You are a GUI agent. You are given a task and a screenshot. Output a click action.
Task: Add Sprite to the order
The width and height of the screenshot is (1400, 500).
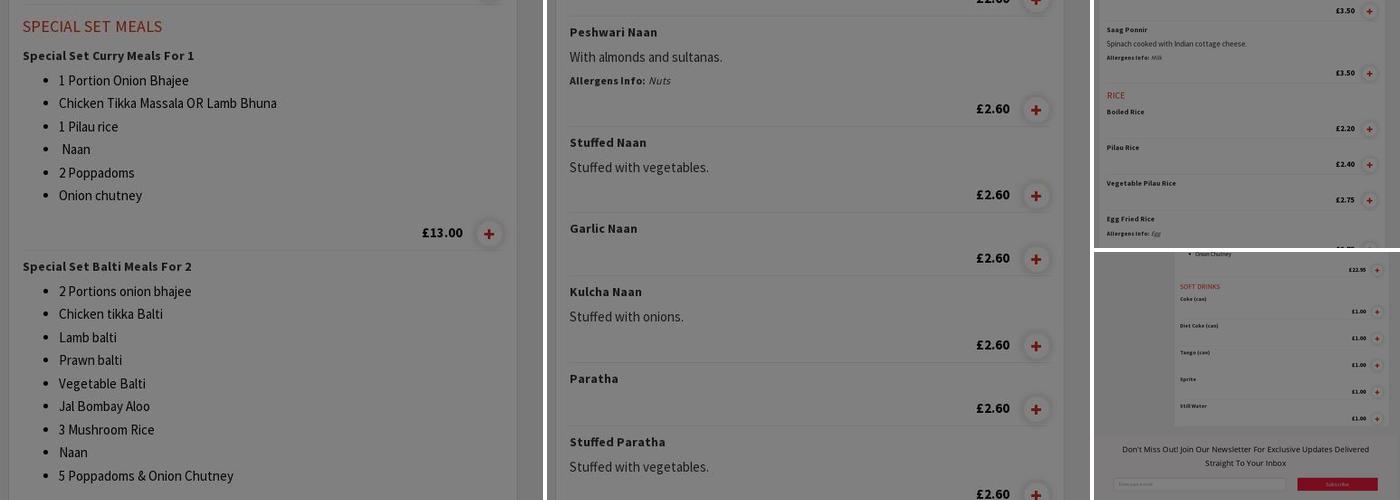coord(1377,392)
